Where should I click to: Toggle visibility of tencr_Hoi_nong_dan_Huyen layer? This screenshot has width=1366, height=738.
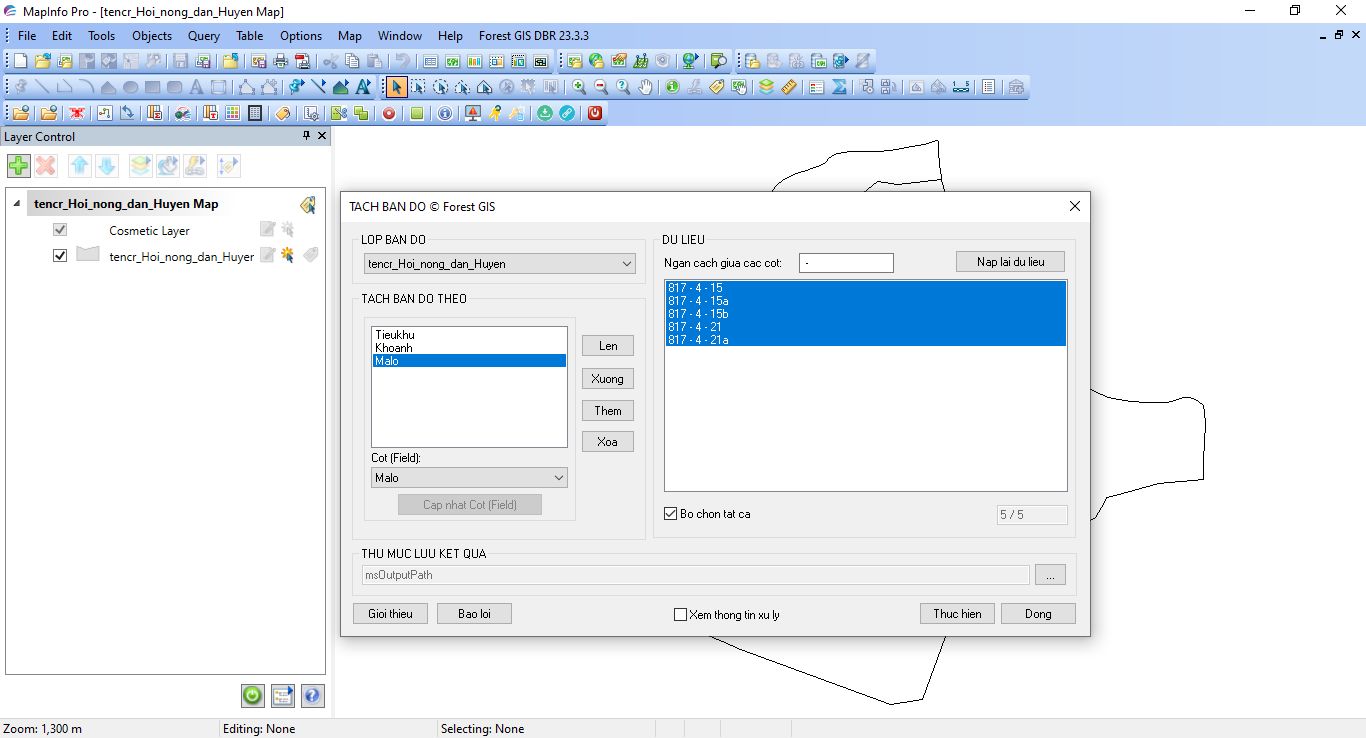(x=60, y=256)
